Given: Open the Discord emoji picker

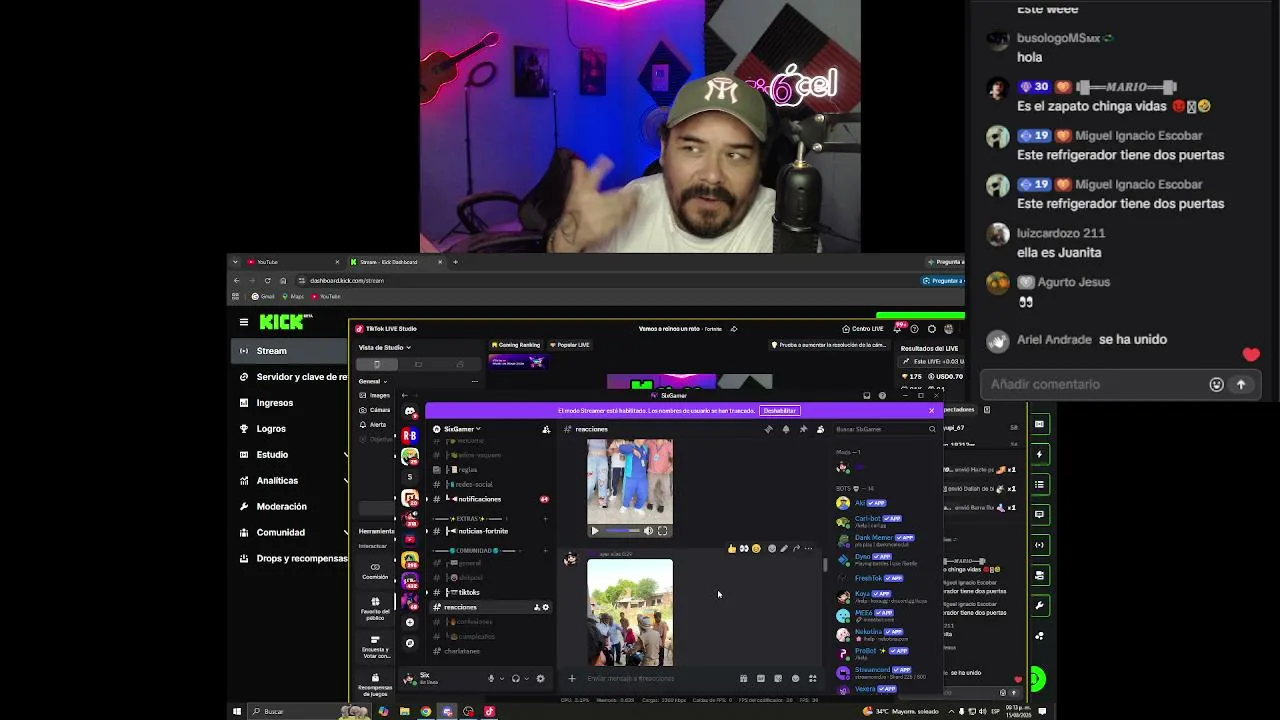Looking at the screenshot, I should [795, 679].
